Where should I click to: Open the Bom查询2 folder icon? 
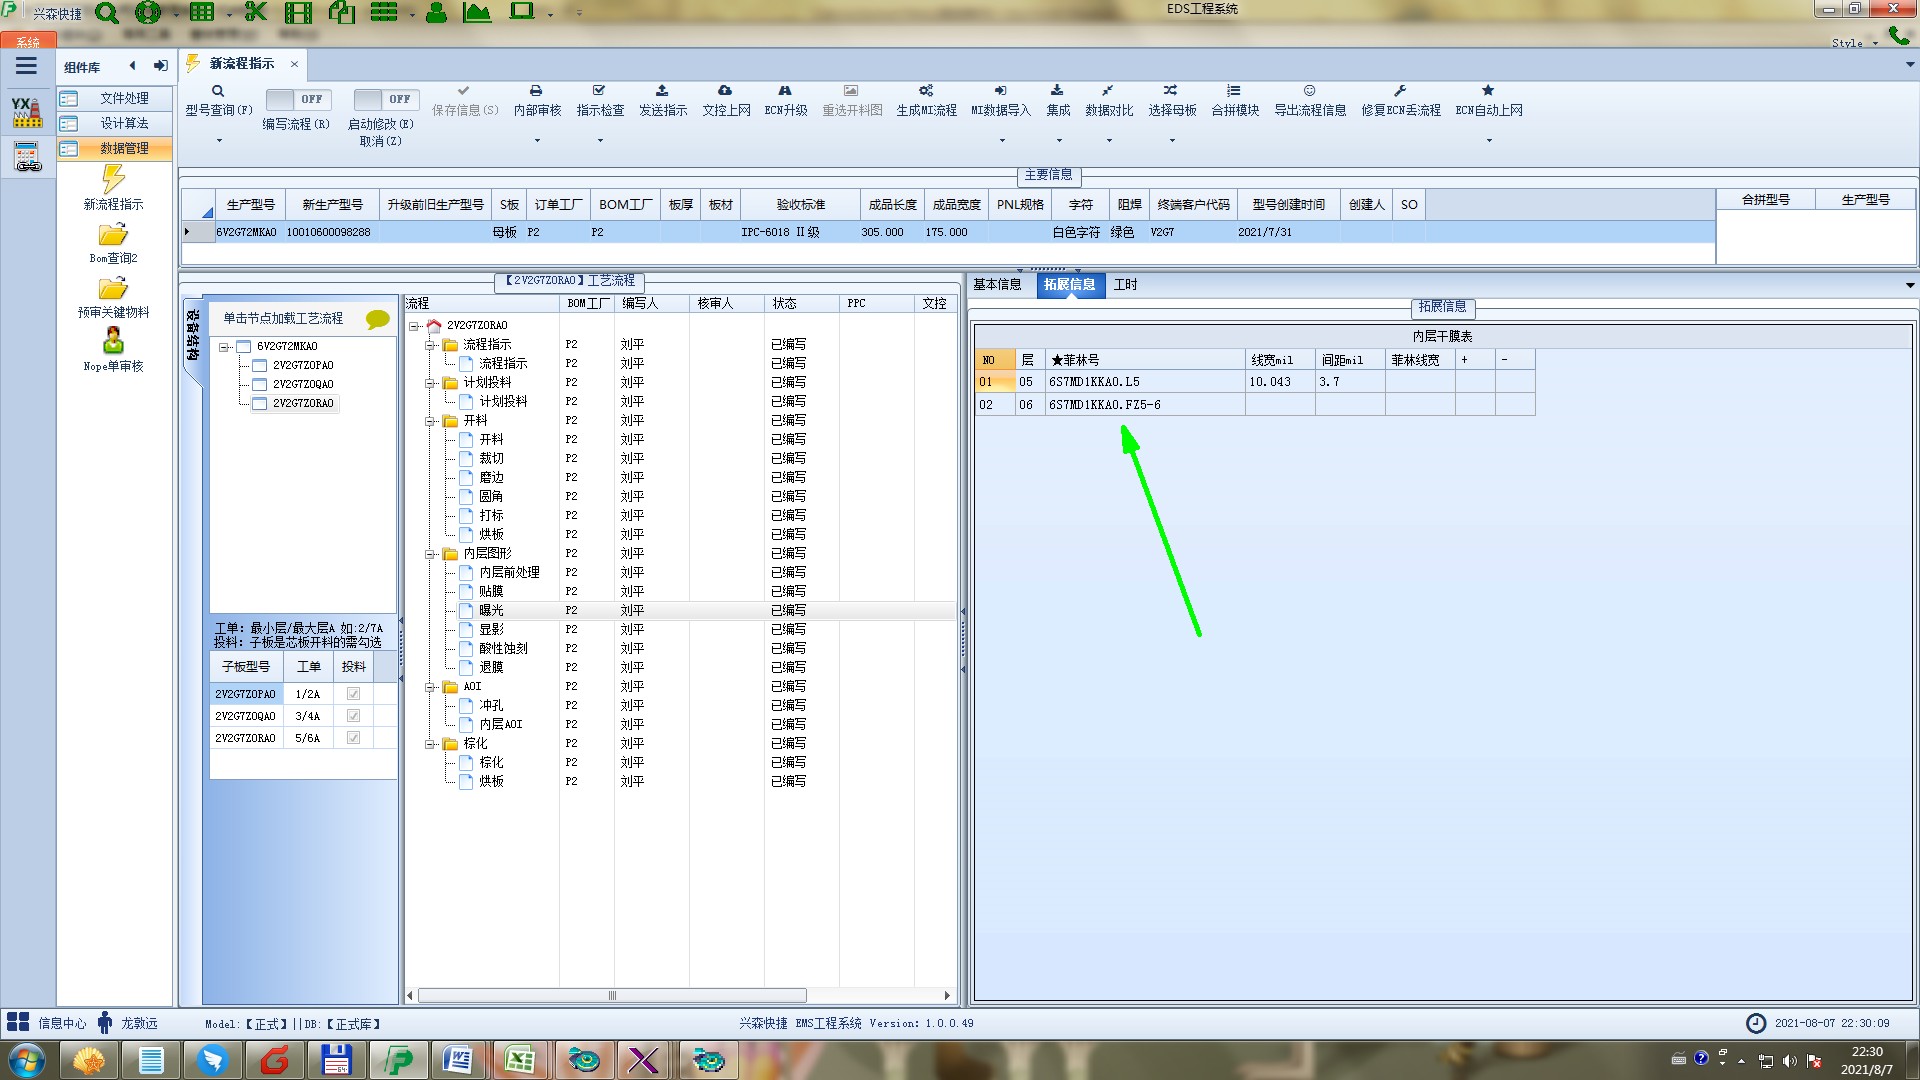(113, 235)
